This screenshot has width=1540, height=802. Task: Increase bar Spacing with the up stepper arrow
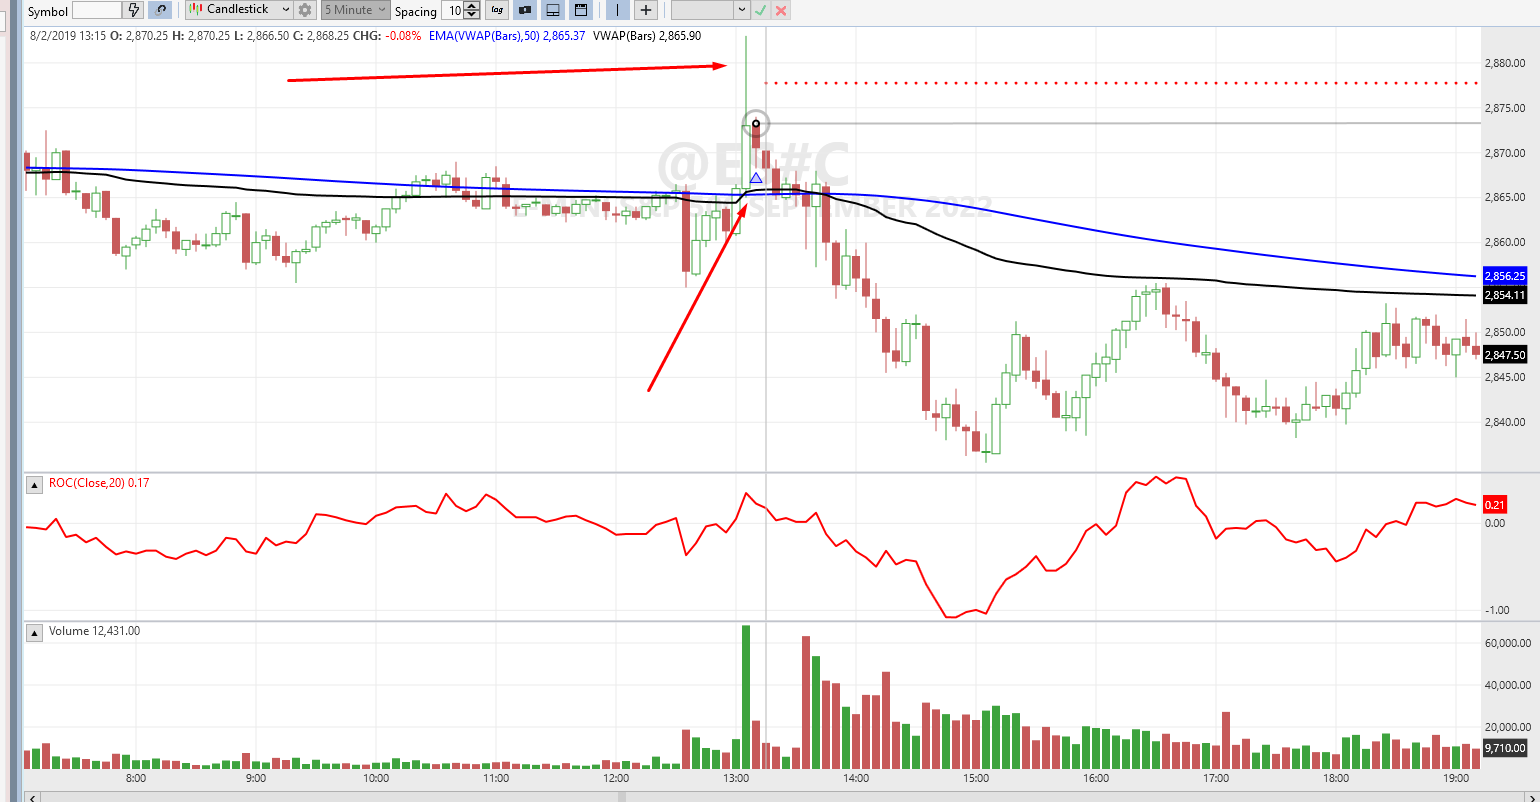pyautogui.click(x=469, y=6)
